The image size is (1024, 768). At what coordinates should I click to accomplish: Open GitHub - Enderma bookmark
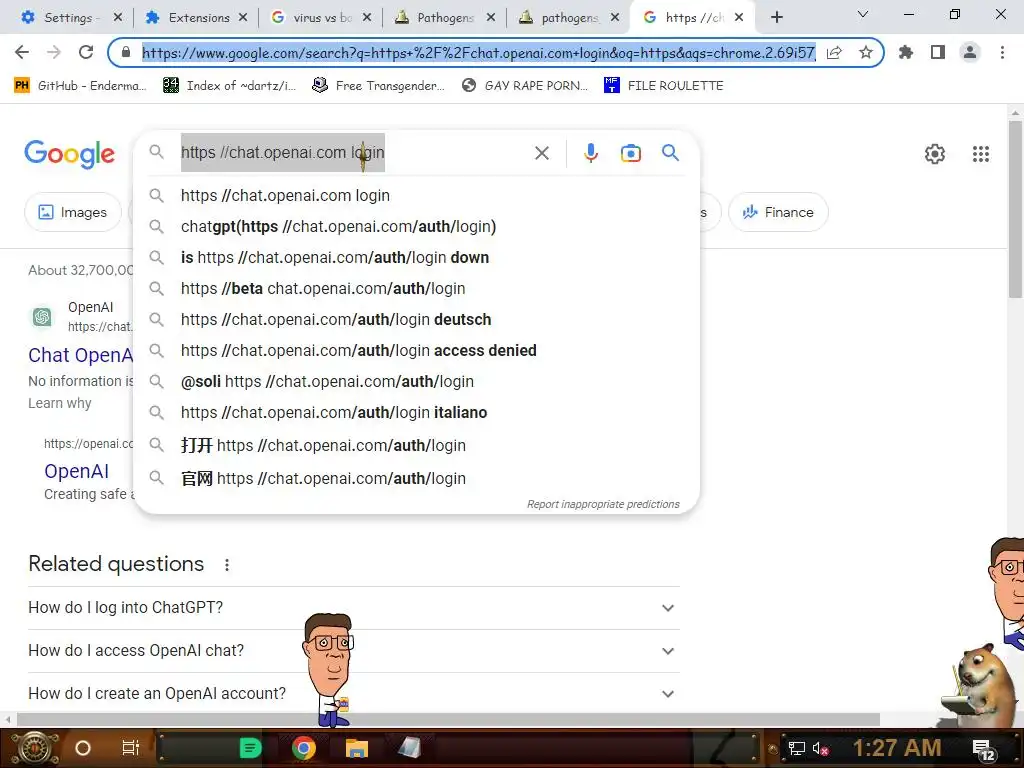[x=80, y=86]
